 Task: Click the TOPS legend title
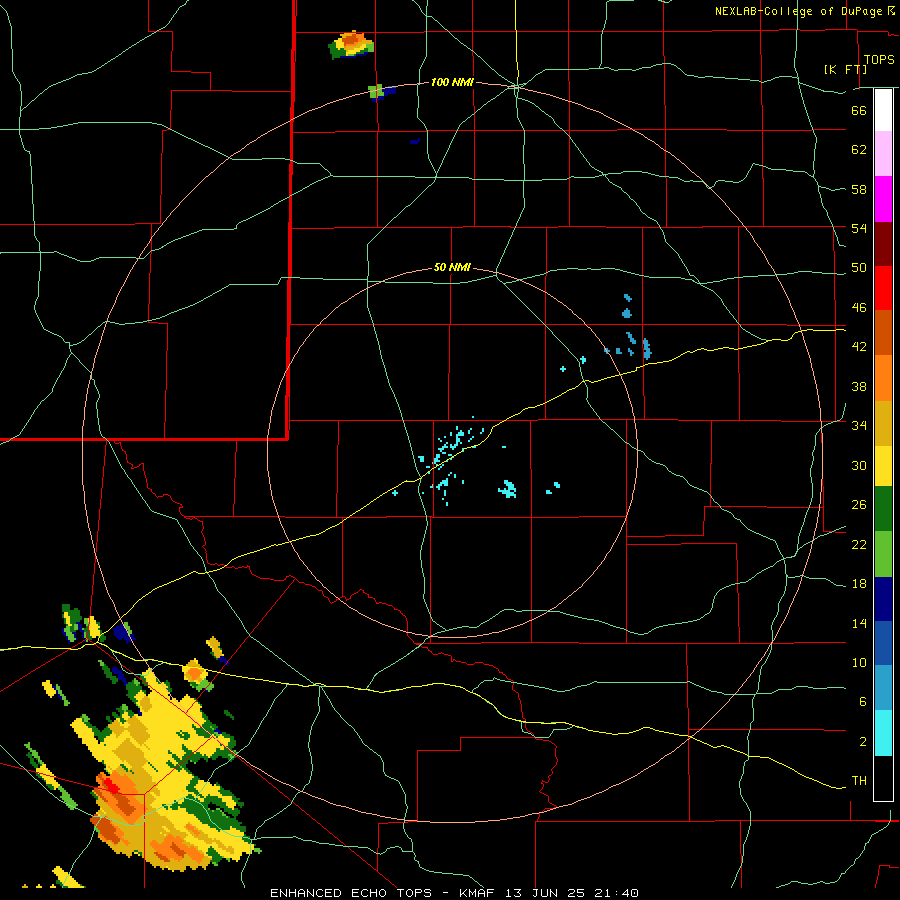[879, 60]
